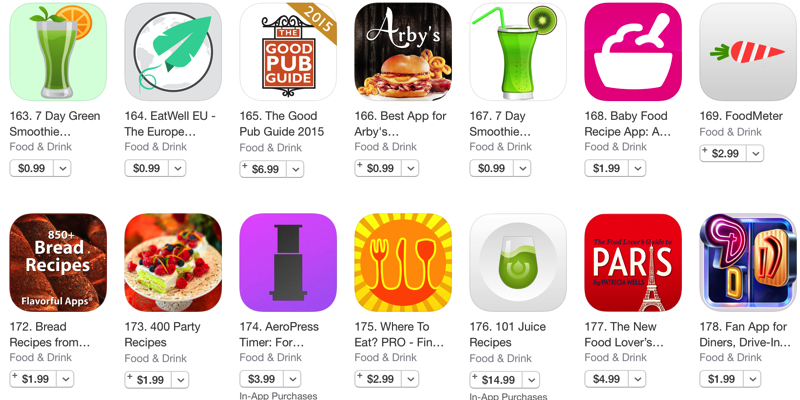Screen dimensions: 800x400
Task: Select the EatWell EU leaf globe icon
Action: tap(173, 52)
